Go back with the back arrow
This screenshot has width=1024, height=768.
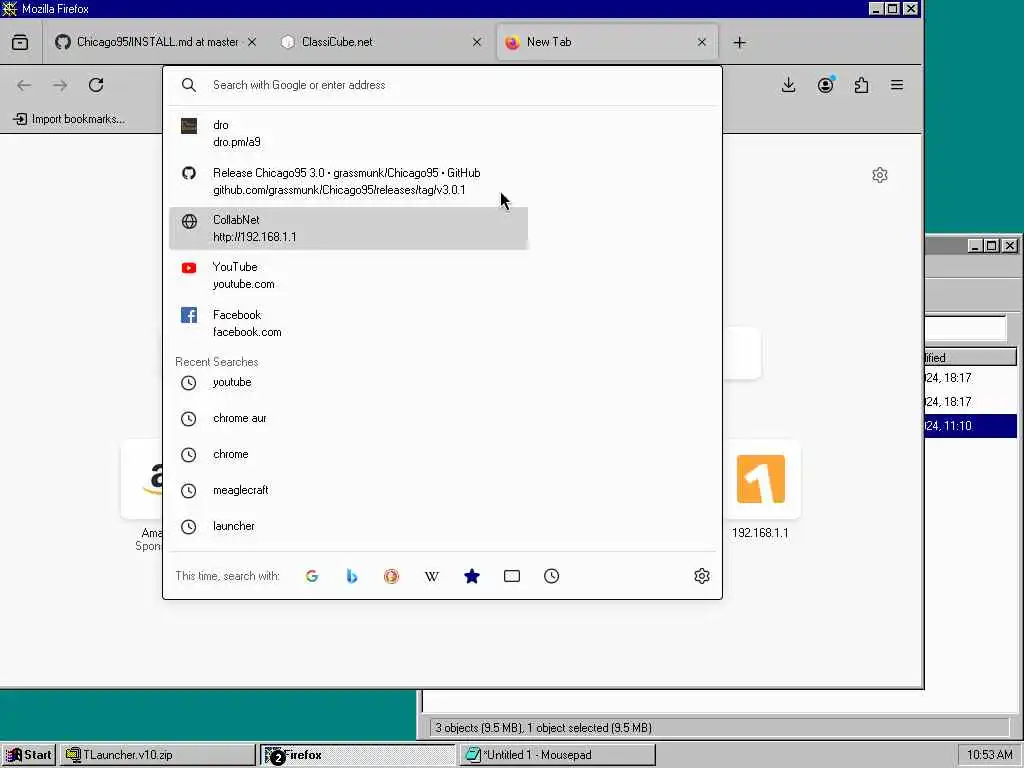[x=24, y=85]
